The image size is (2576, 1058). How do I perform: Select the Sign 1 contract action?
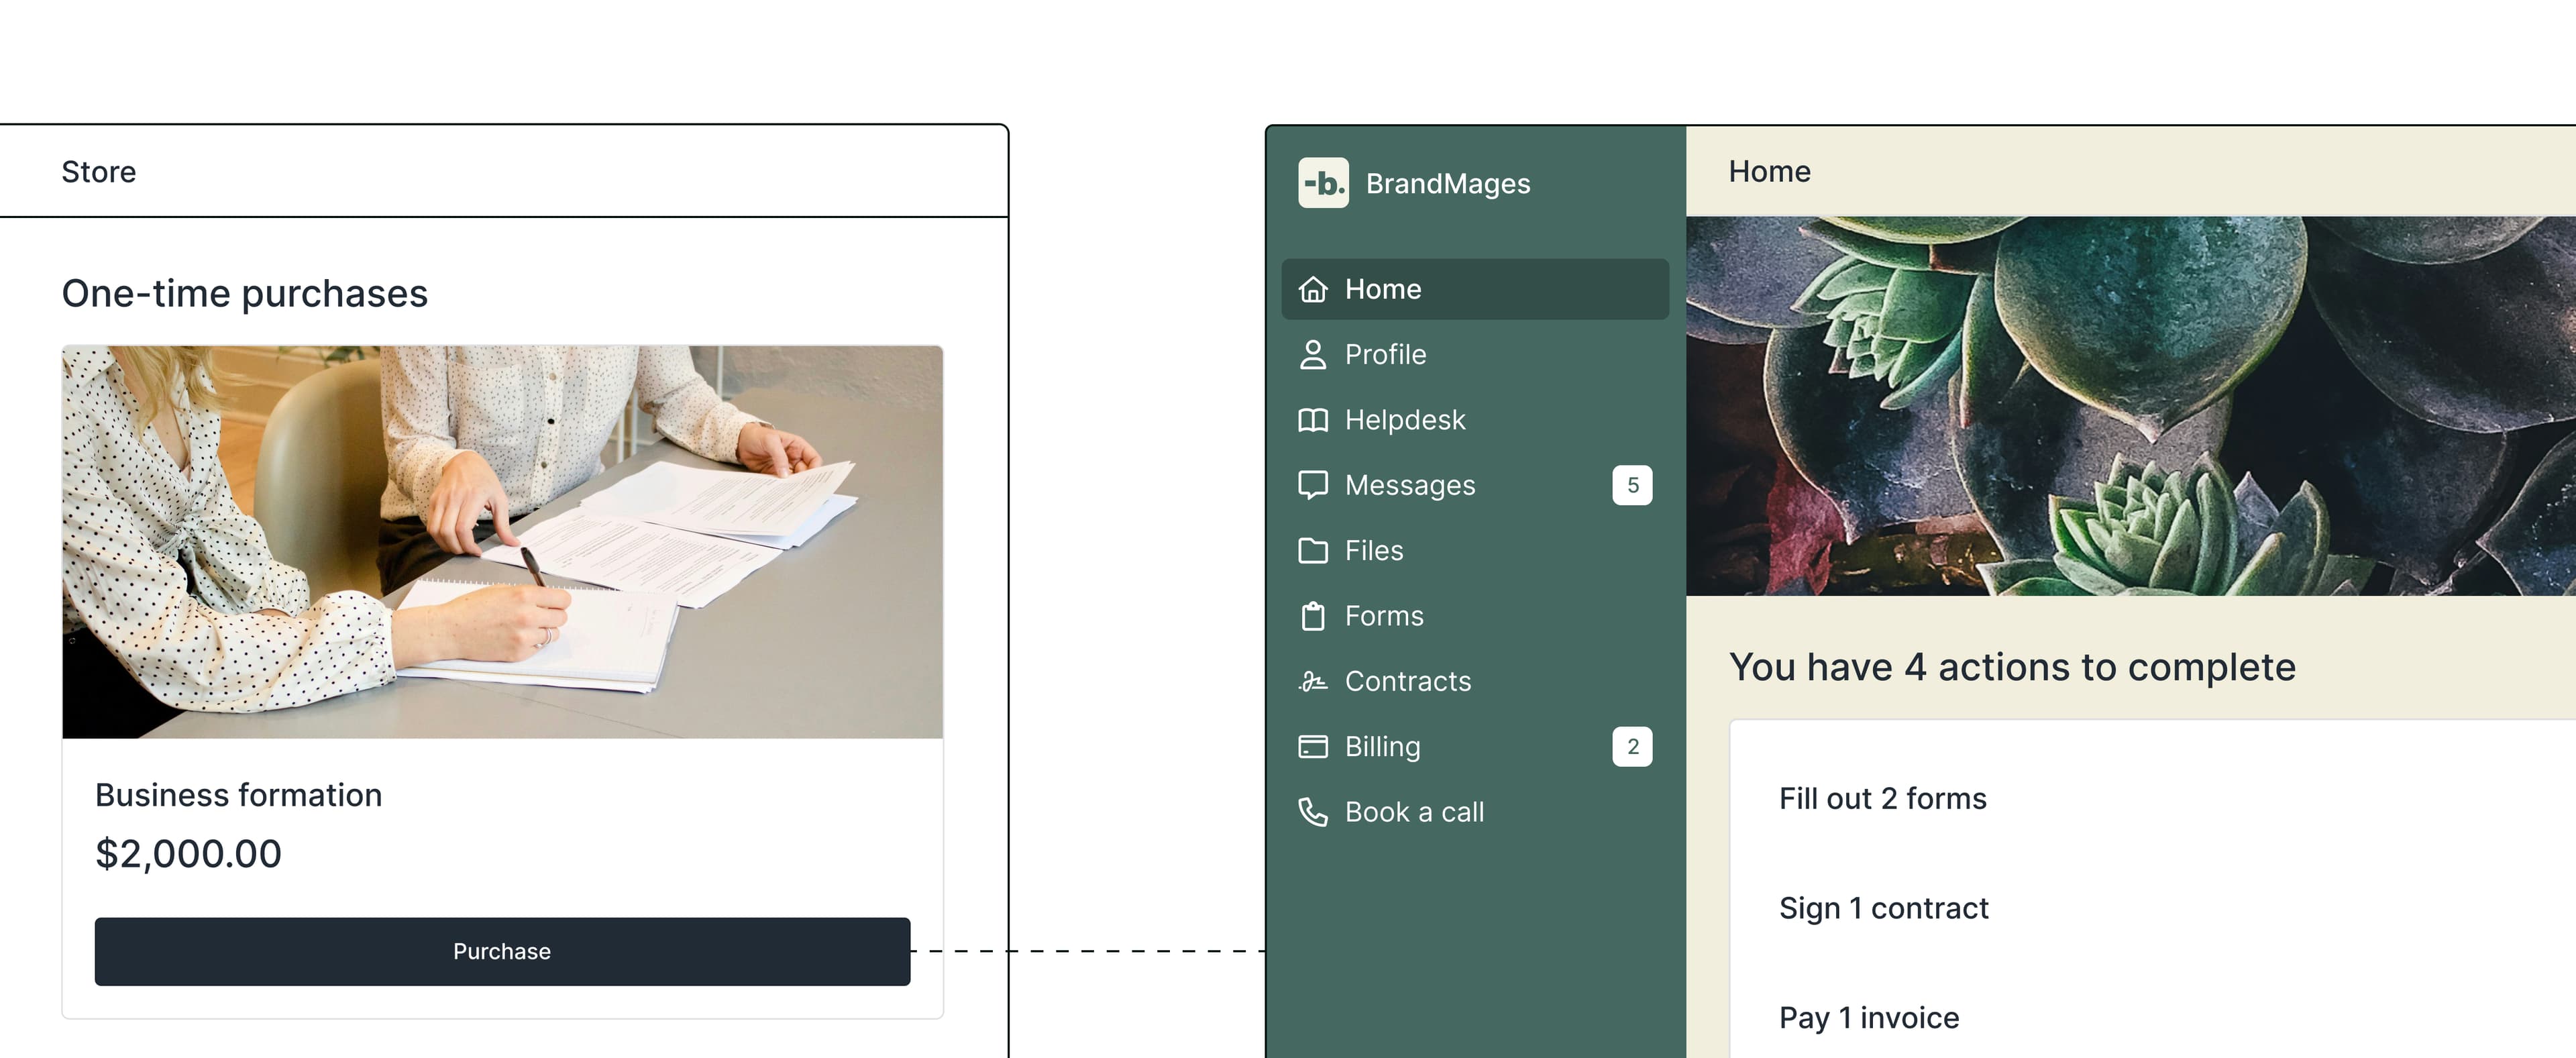coord(1883,908)
